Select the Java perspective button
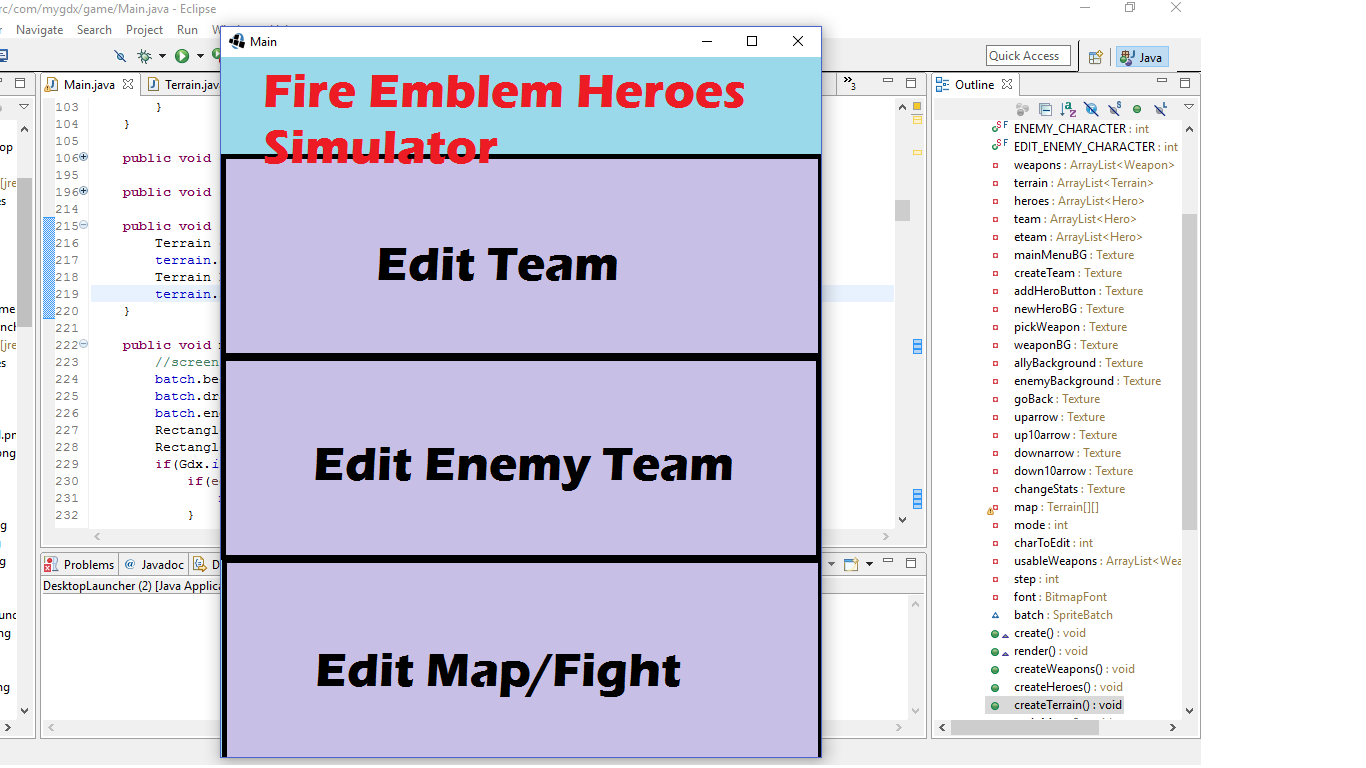Screen dimensions: 1366x768 (1142, 57)
